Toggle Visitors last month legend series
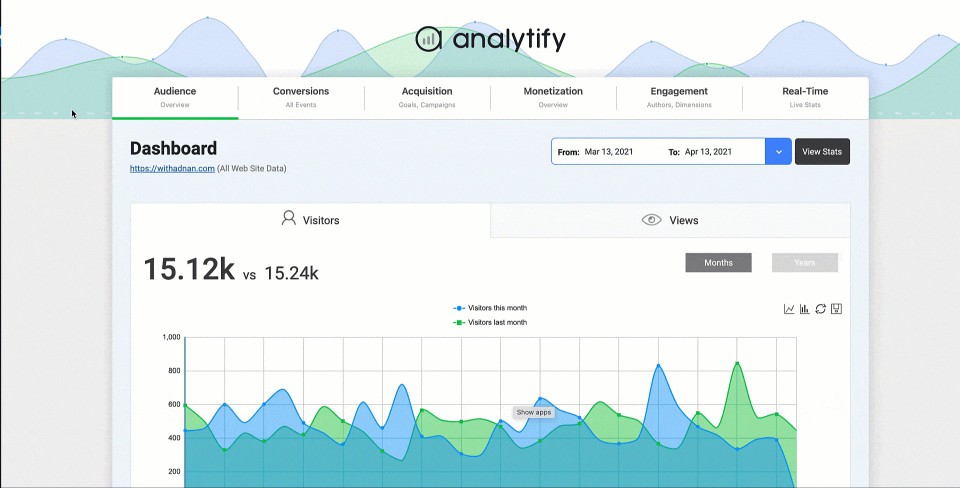Image resolution: width=960 pixels, height=488 pixels. 490,322
